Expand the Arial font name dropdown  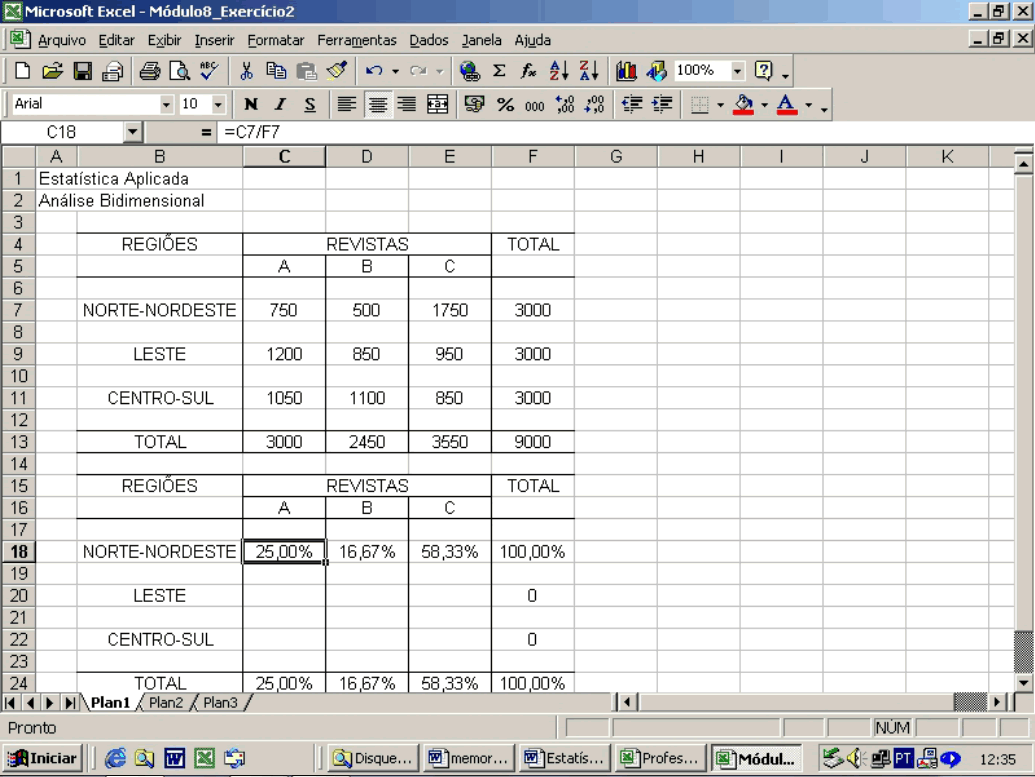pos(166,104)
